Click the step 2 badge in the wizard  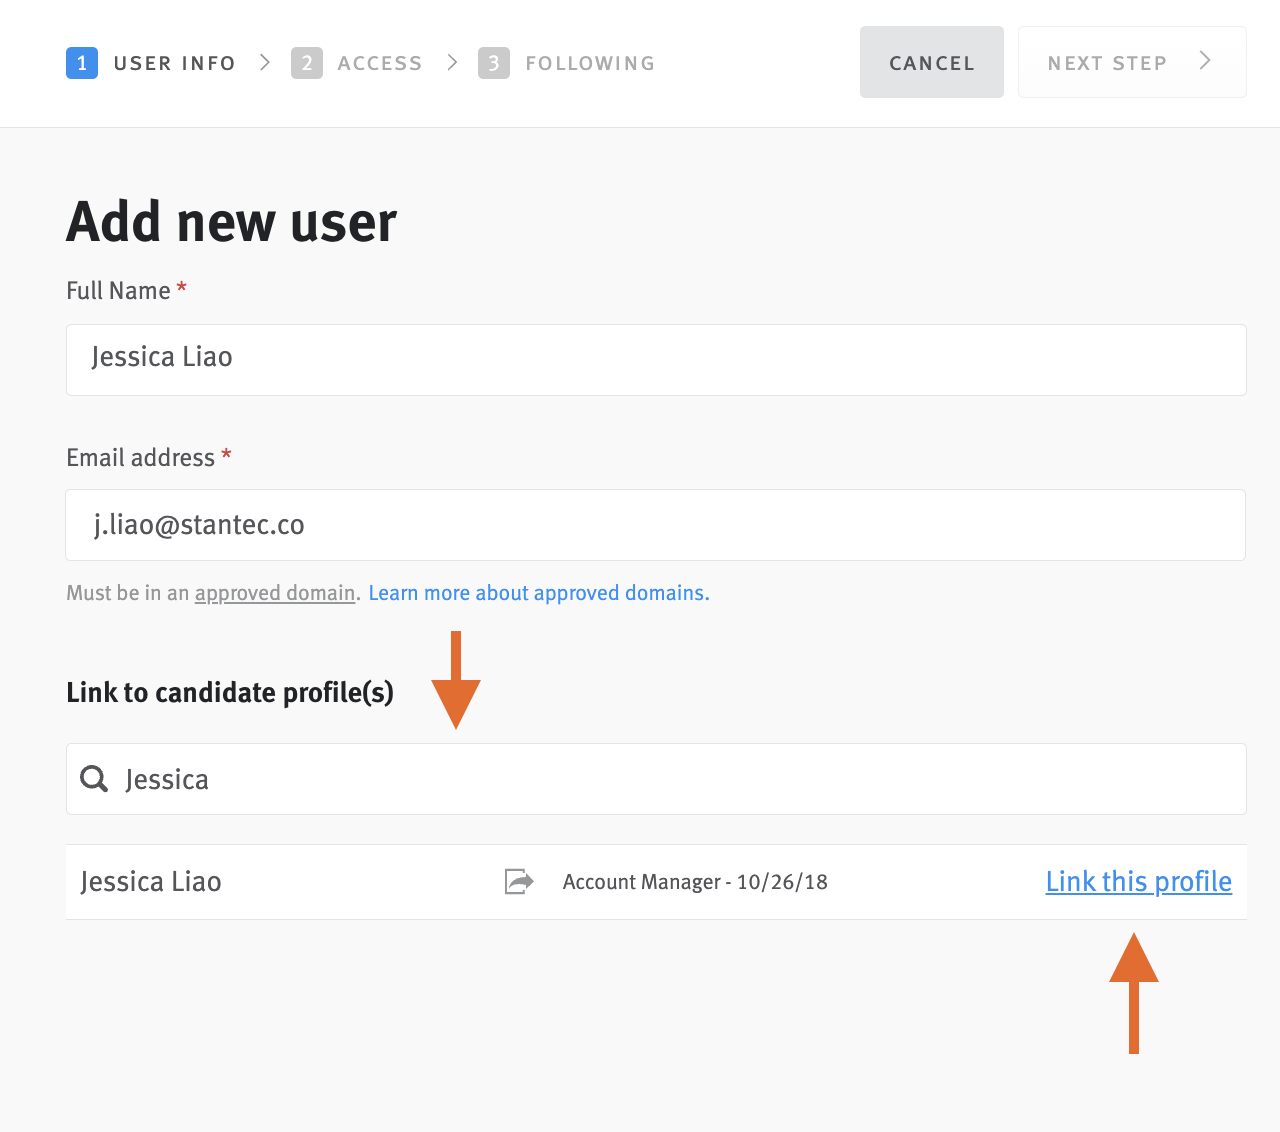coord(307,62)
